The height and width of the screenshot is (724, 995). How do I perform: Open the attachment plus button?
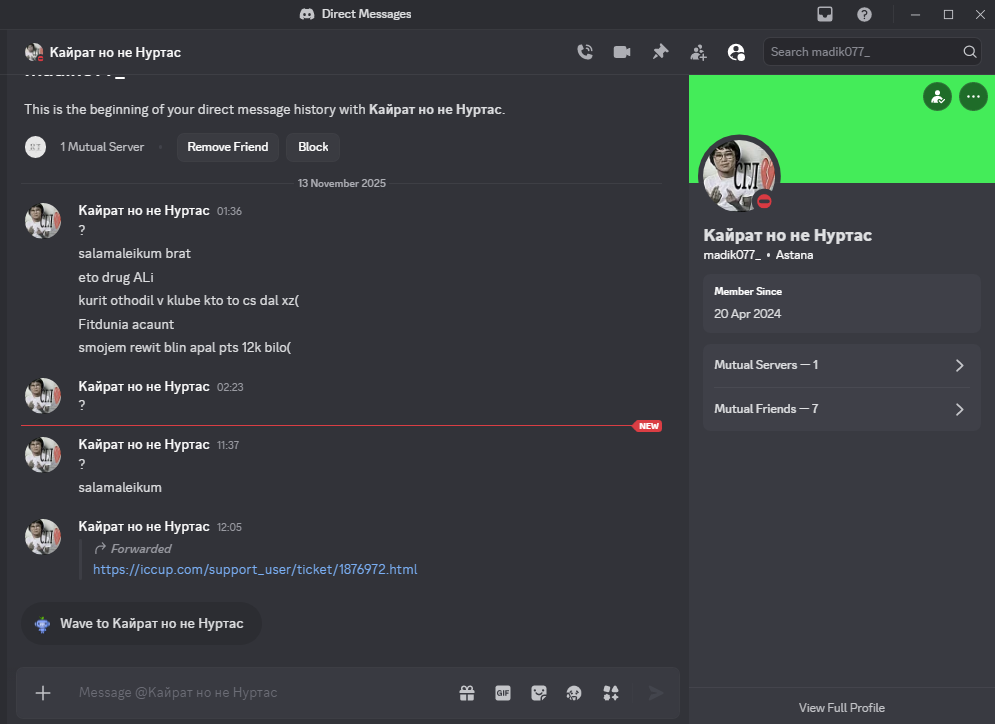[x=43, y=693]
